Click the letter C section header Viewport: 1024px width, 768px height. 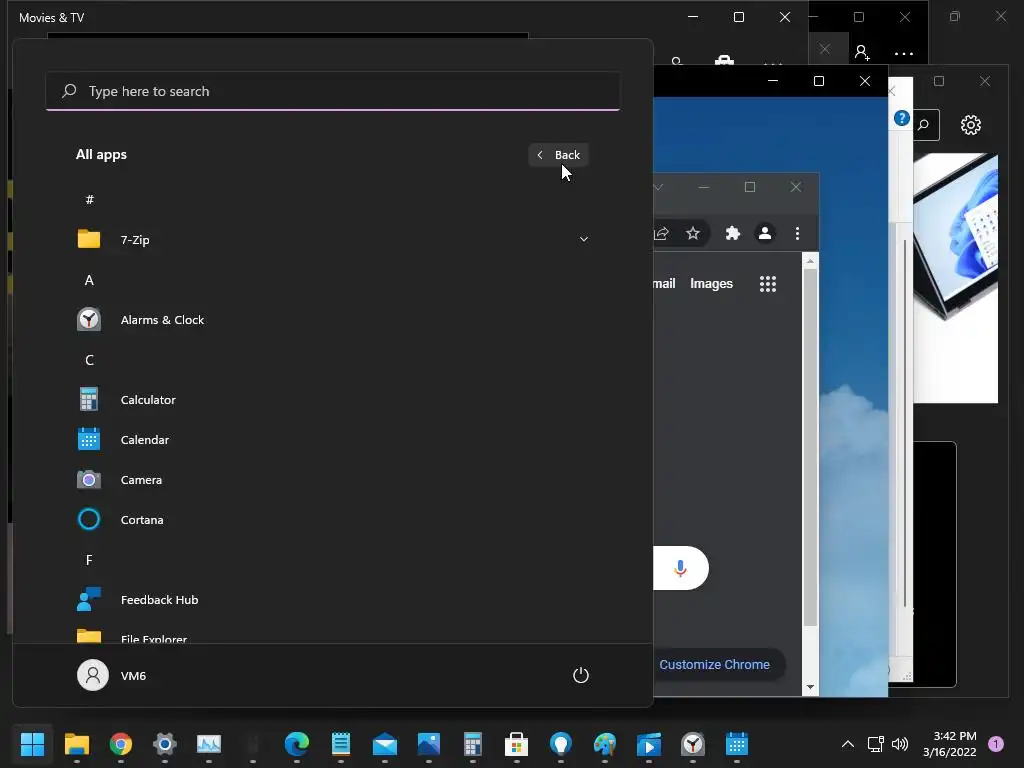(x=89, y=360)
